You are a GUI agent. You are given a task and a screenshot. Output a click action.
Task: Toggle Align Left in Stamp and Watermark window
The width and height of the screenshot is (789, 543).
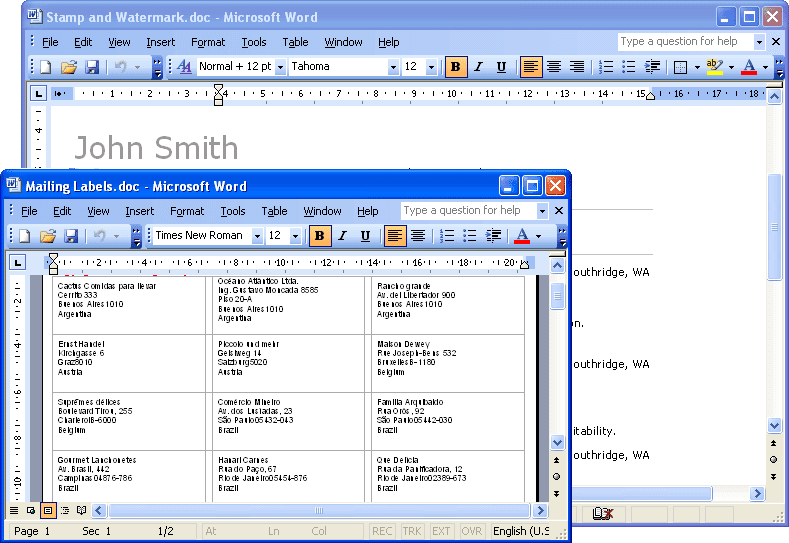point(530,67)
